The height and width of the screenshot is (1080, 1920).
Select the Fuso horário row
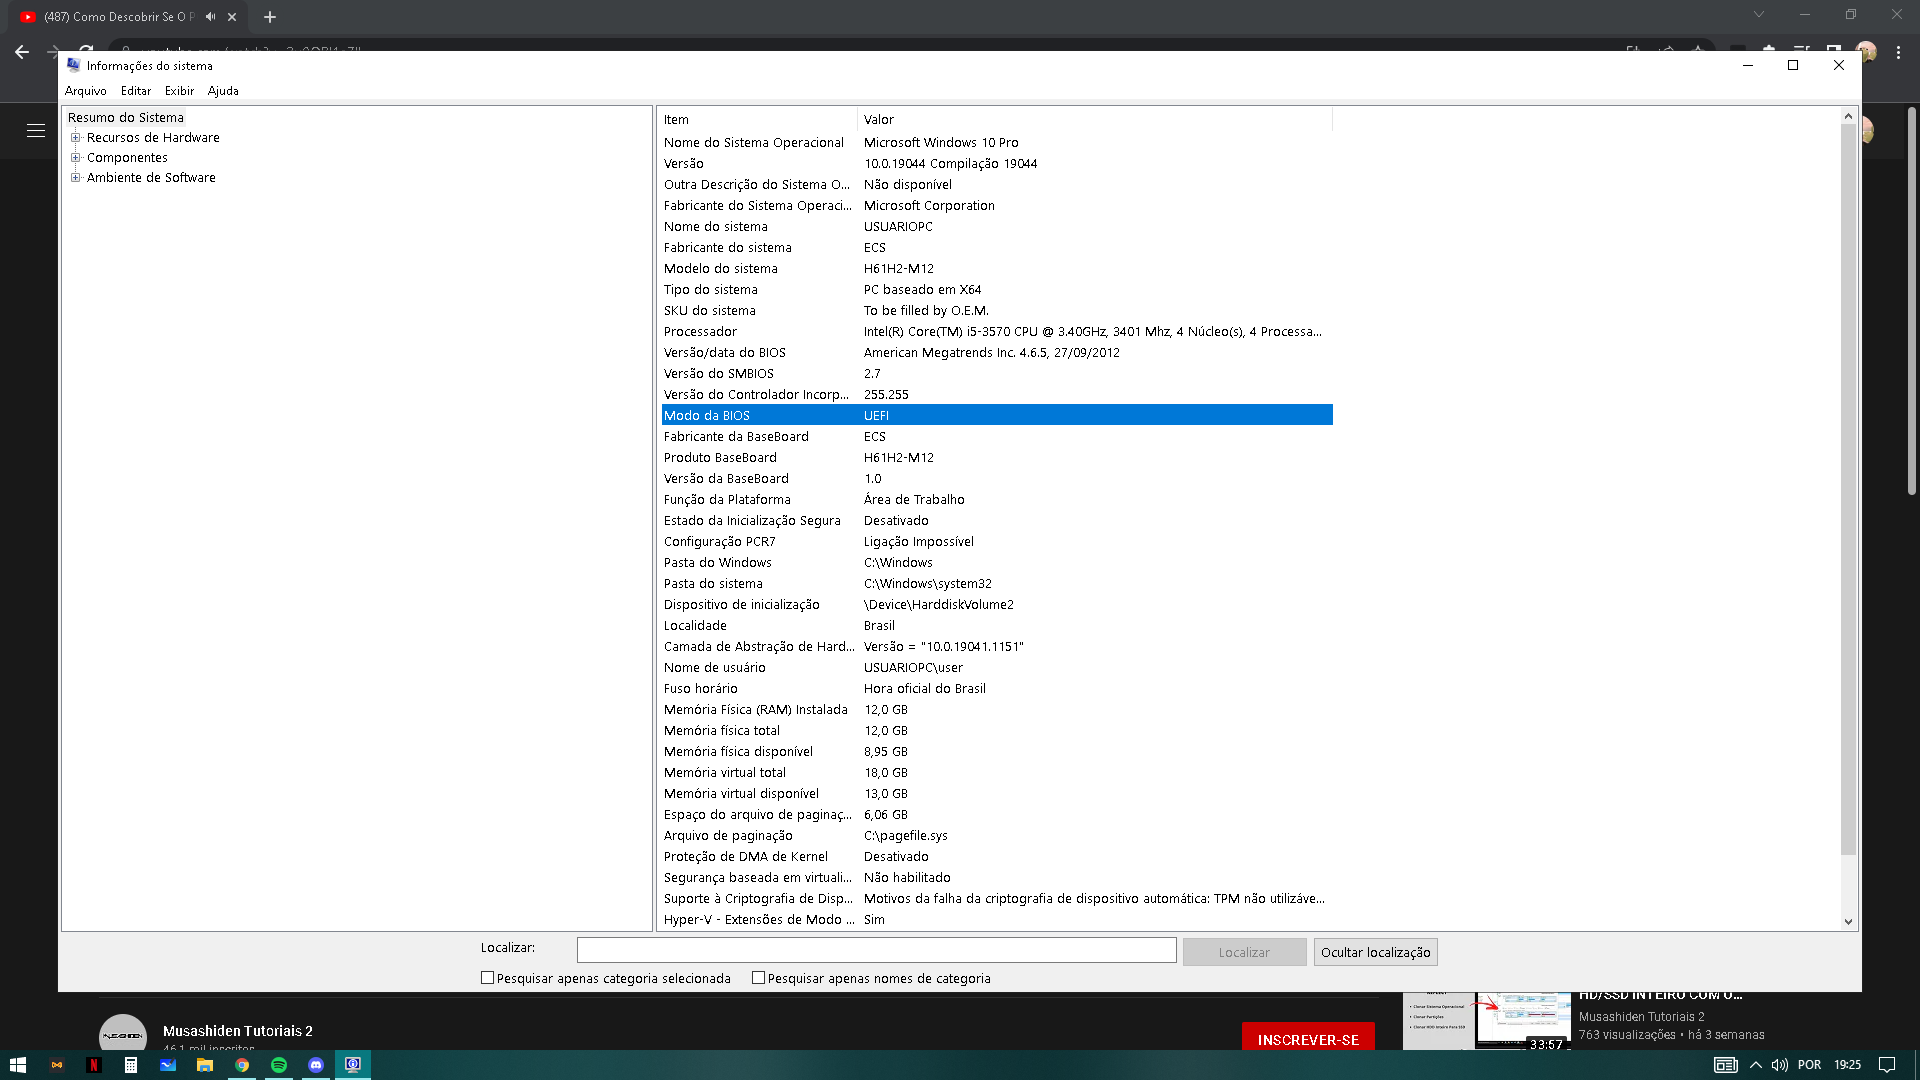(x=997, y=689)
